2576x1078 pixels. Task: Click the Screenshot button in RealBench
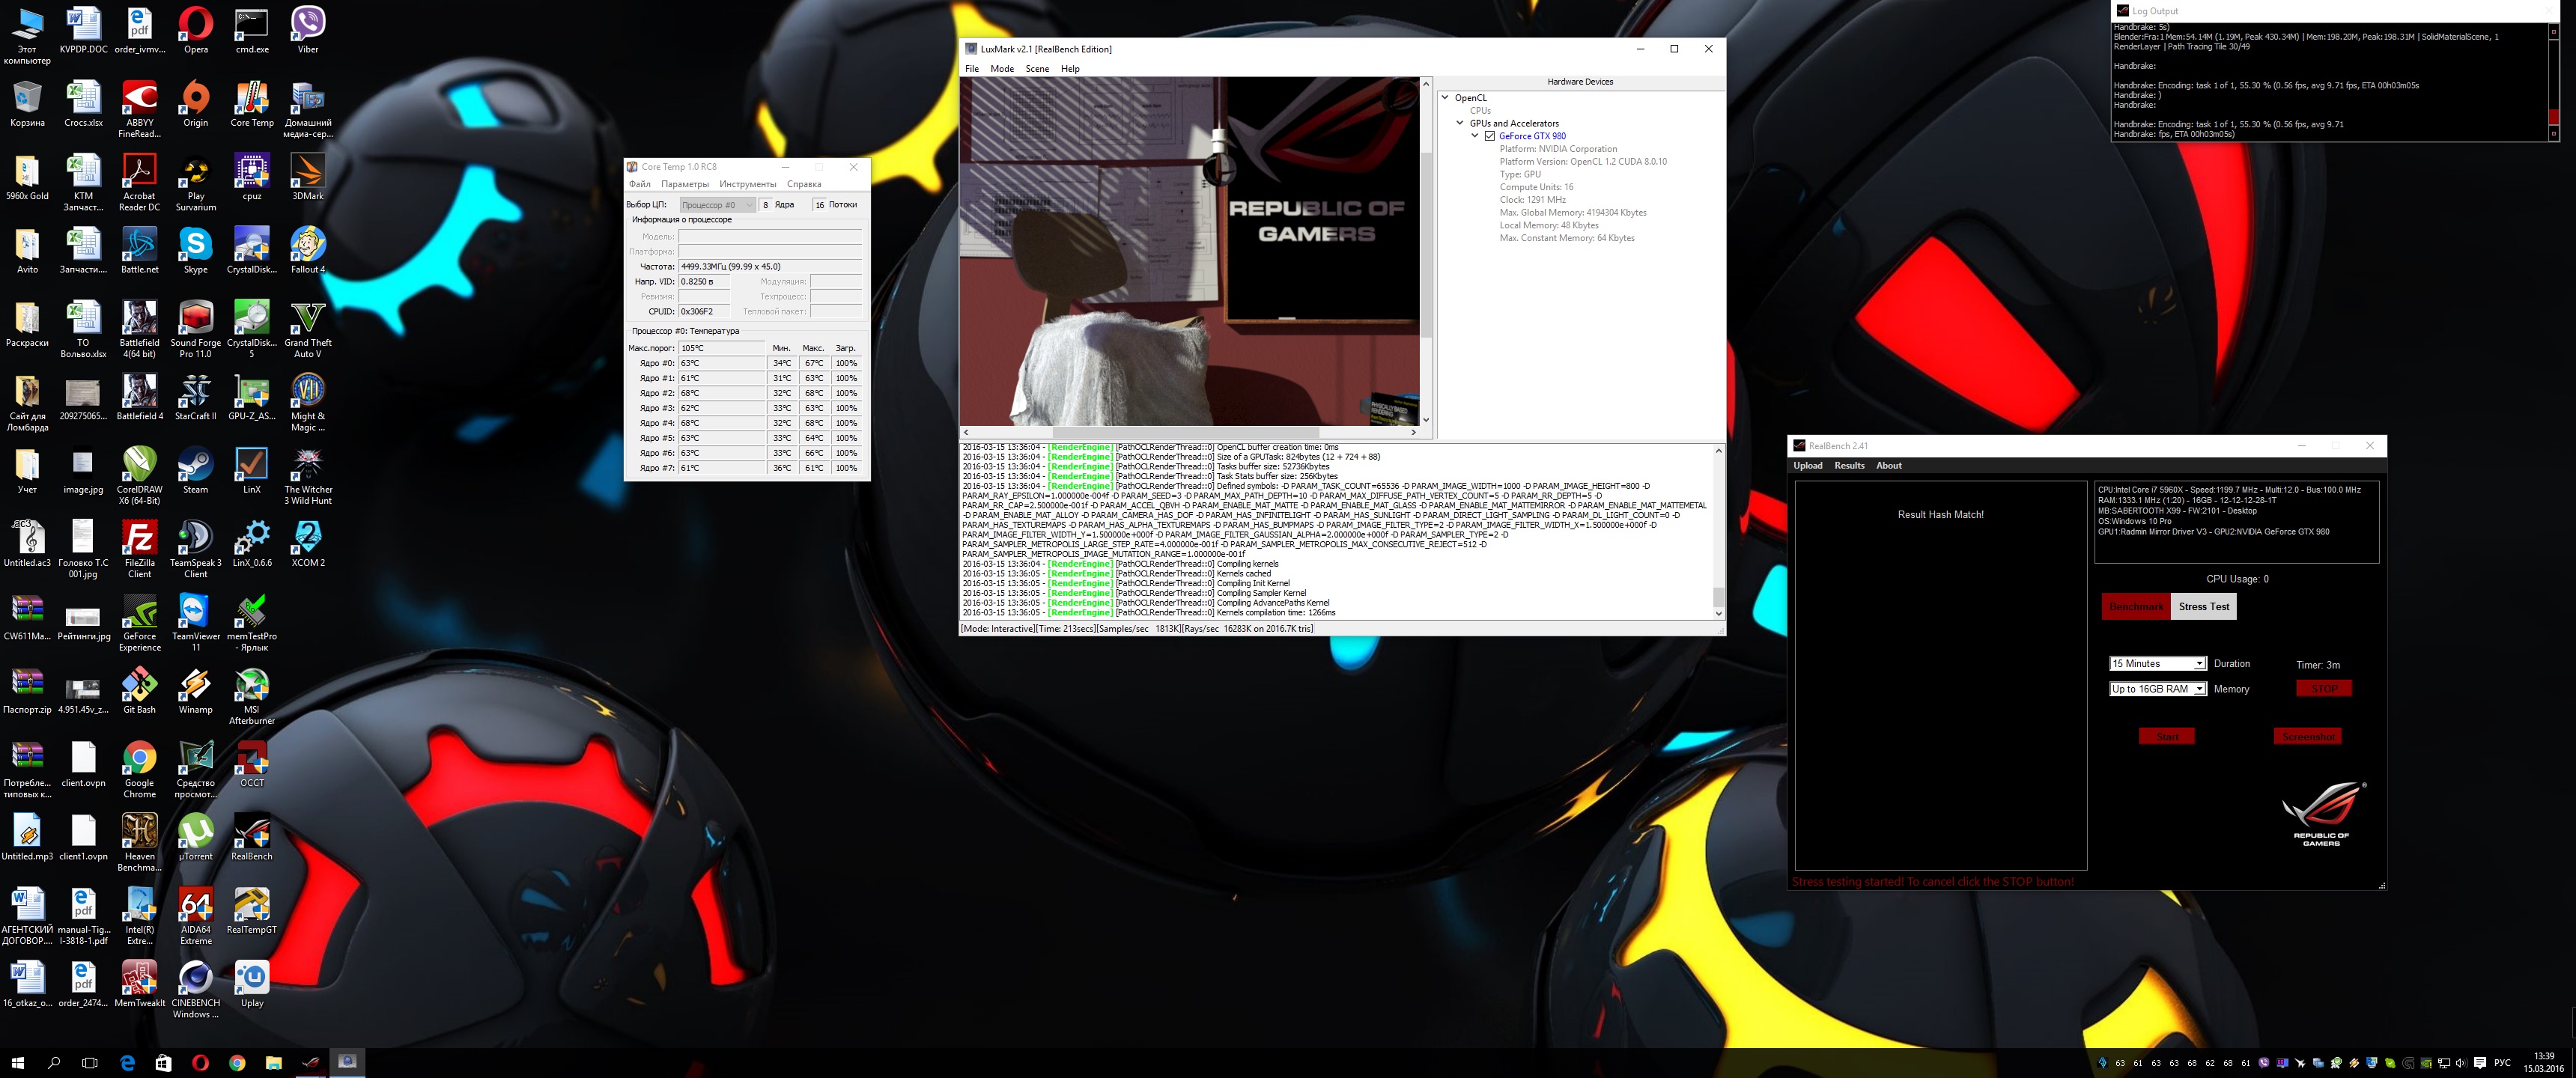tap(2307, 736)
